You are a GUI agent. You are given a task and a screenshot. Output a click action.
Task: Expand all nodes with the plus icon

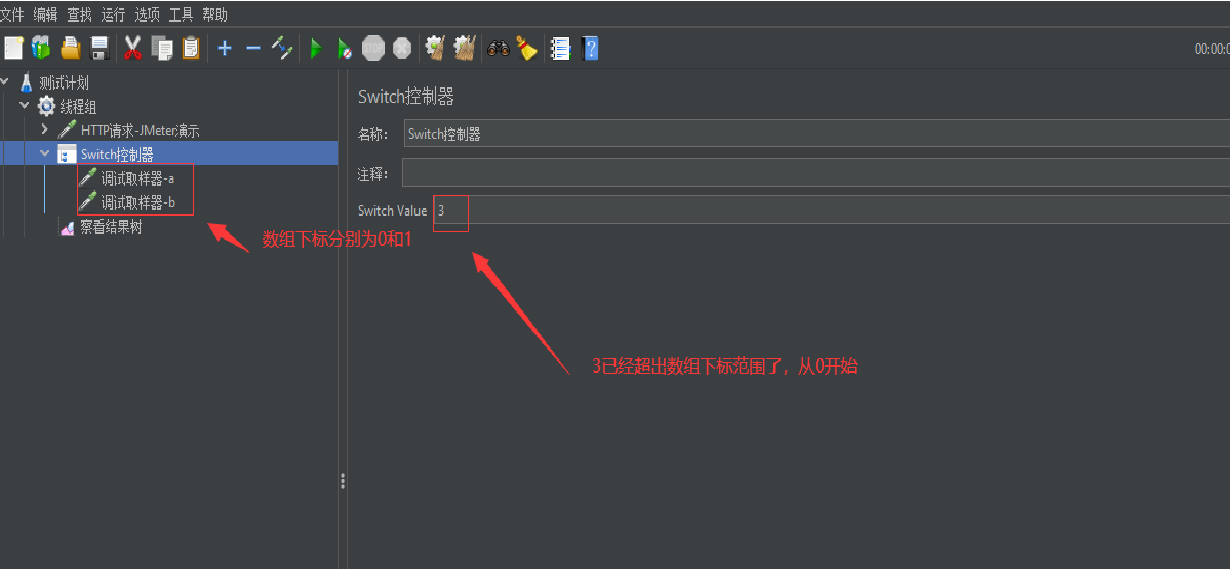[x=225, y=48]
